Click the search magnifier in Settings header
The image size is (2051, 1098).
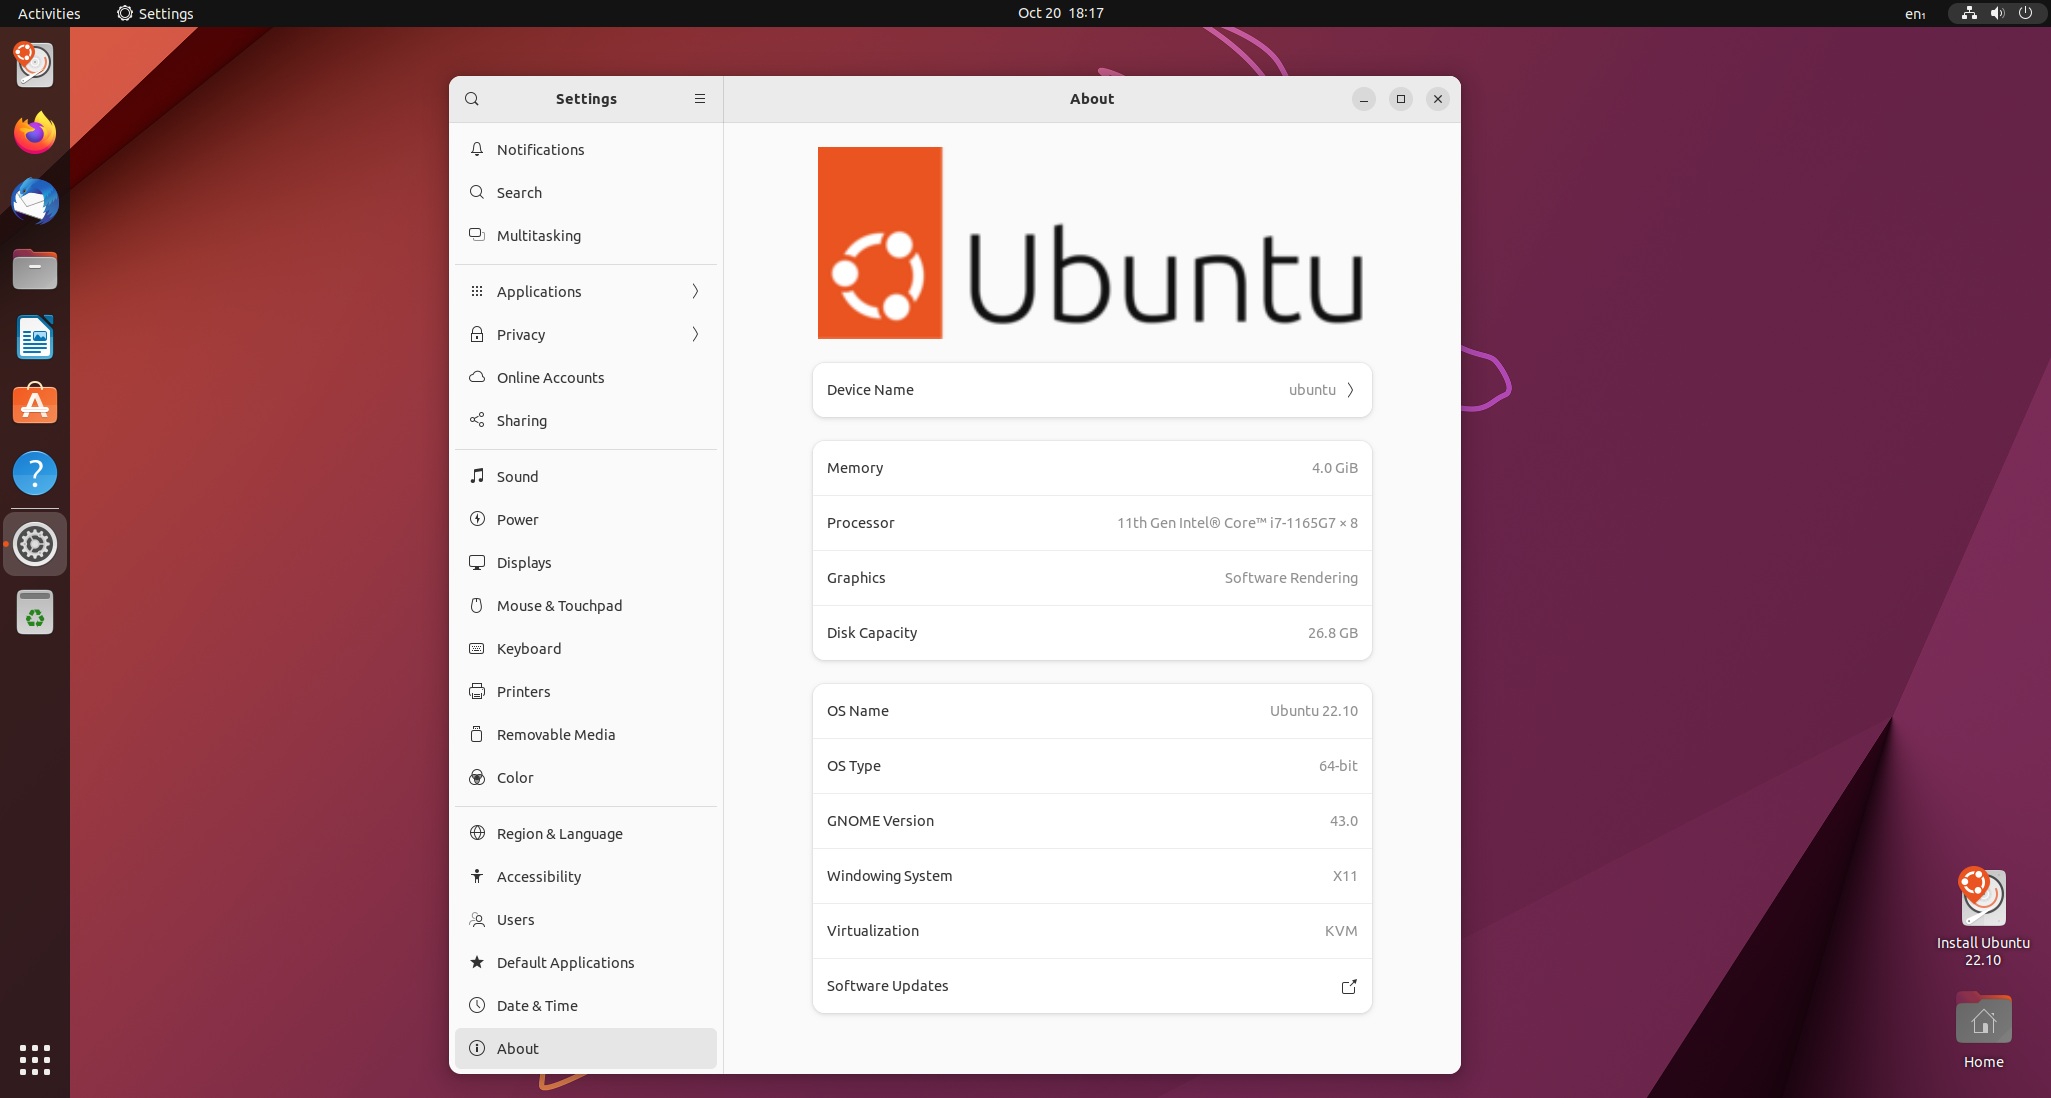click(471, 98)
